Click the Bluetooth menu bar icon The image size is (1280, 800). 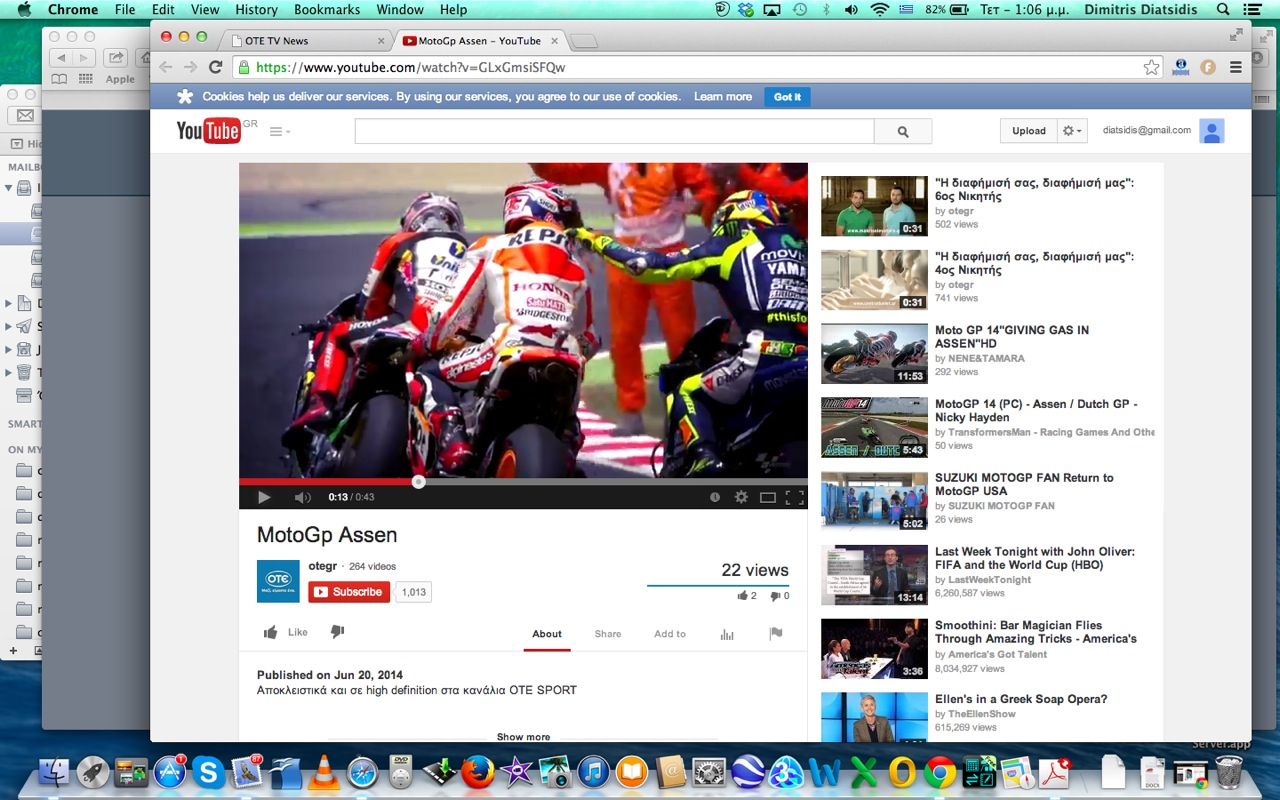pos(826,10)
